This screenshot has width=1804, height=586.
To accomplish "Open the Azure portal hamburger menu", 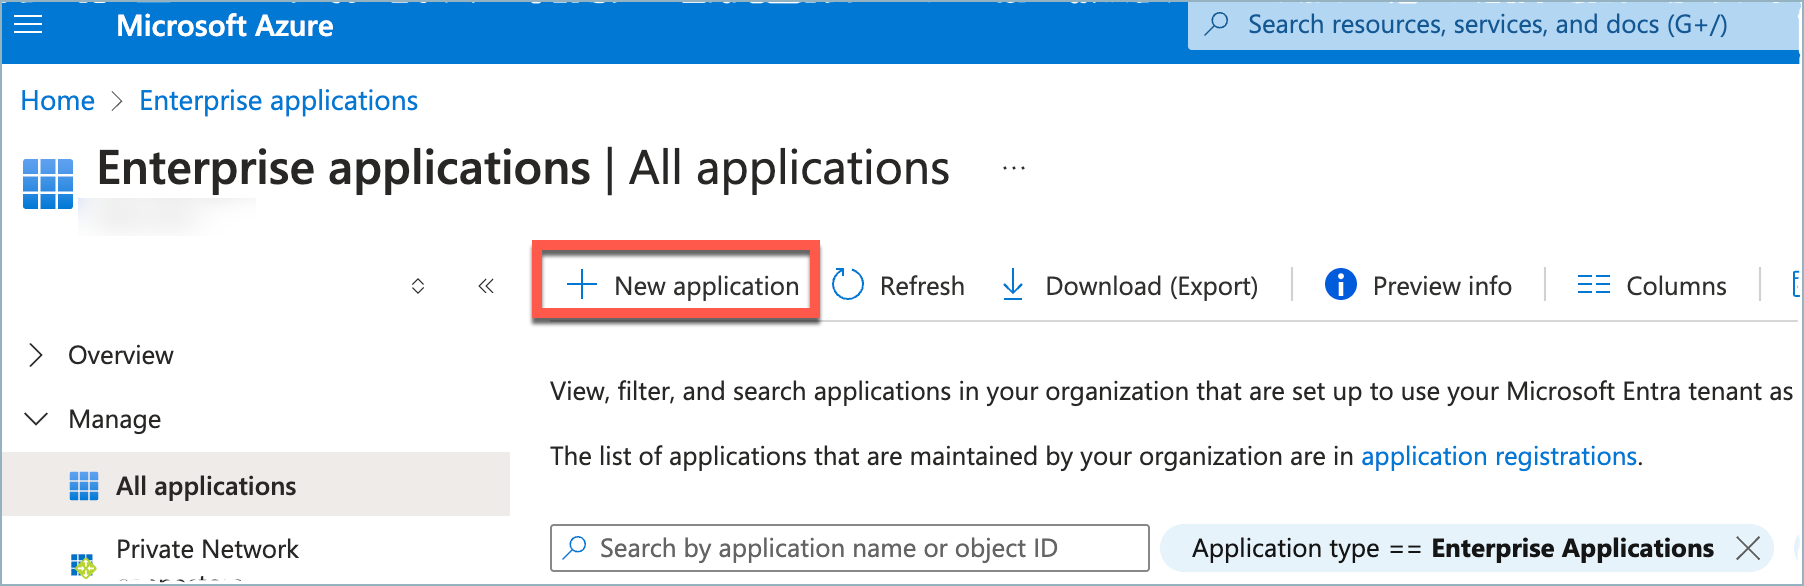I will 28,24.
